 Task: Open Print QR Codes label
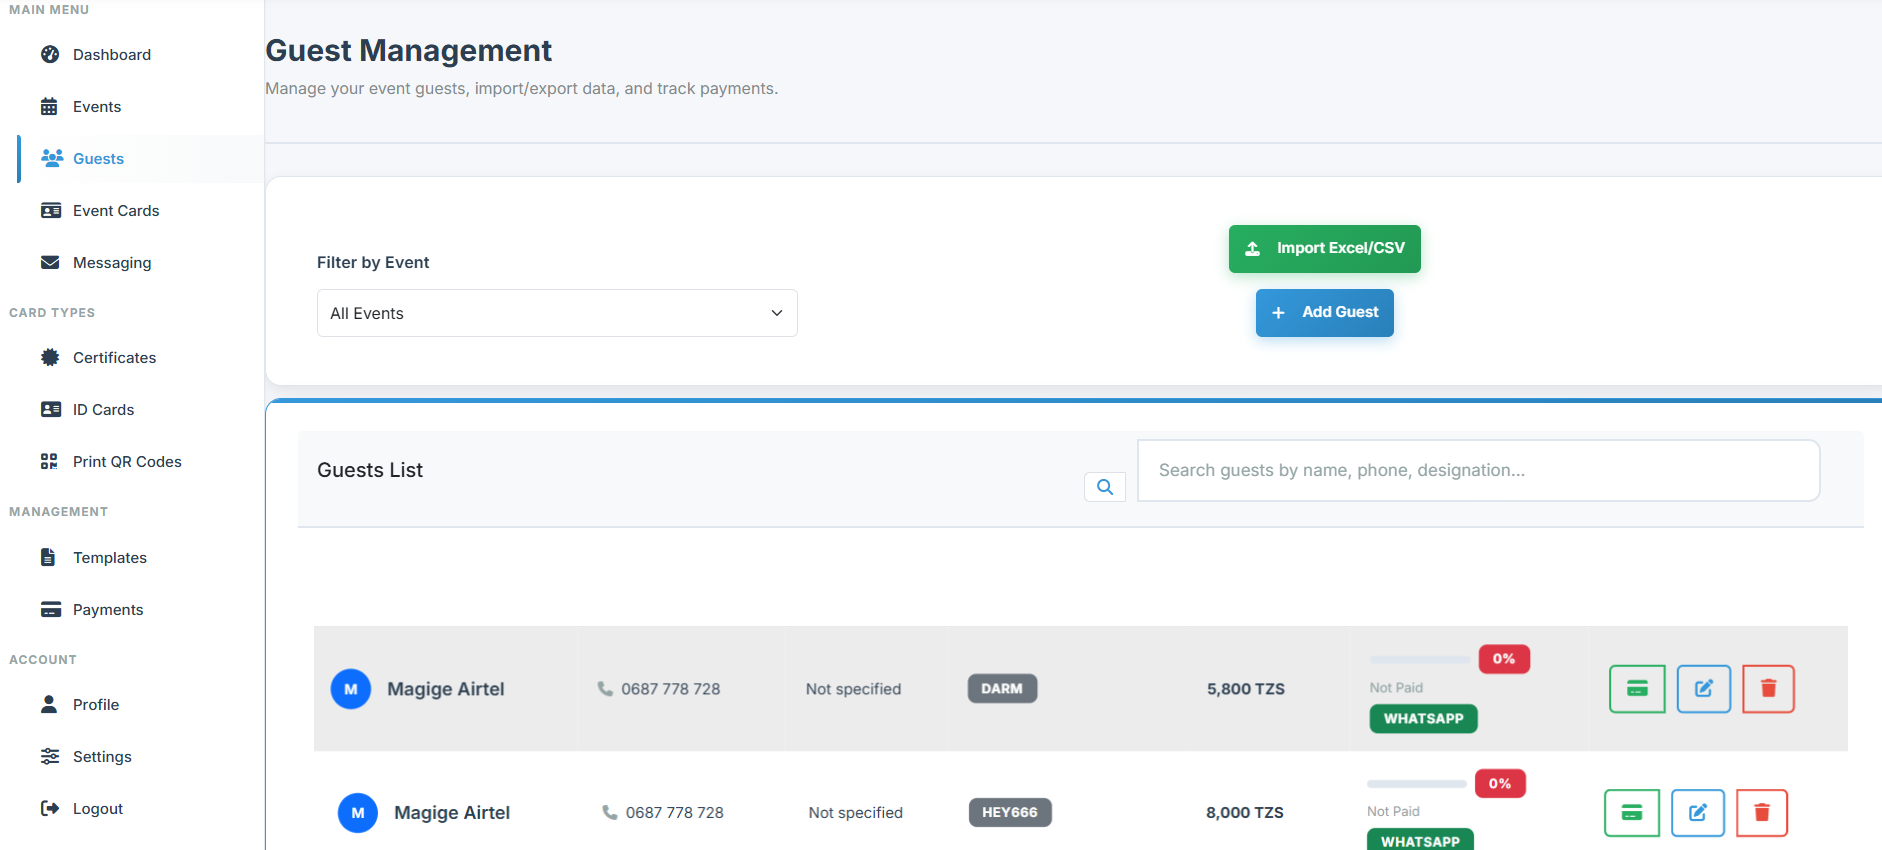(127, 462)
